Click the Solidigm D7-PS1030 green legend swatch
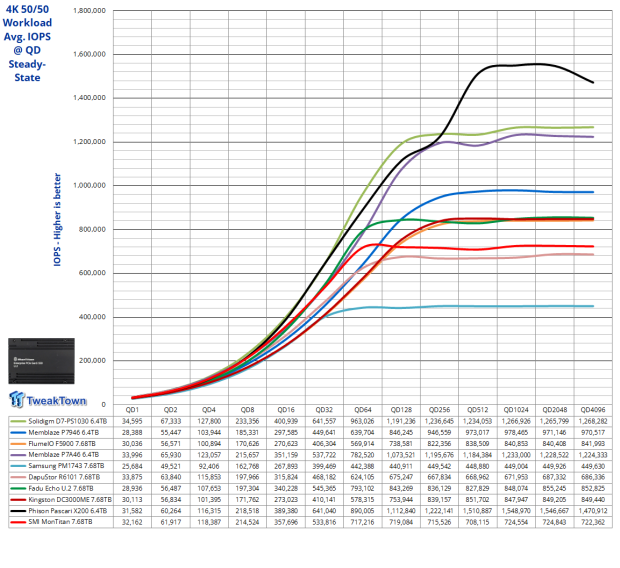Viewport: 620px width, 568px height. click(x=18, y=422)
